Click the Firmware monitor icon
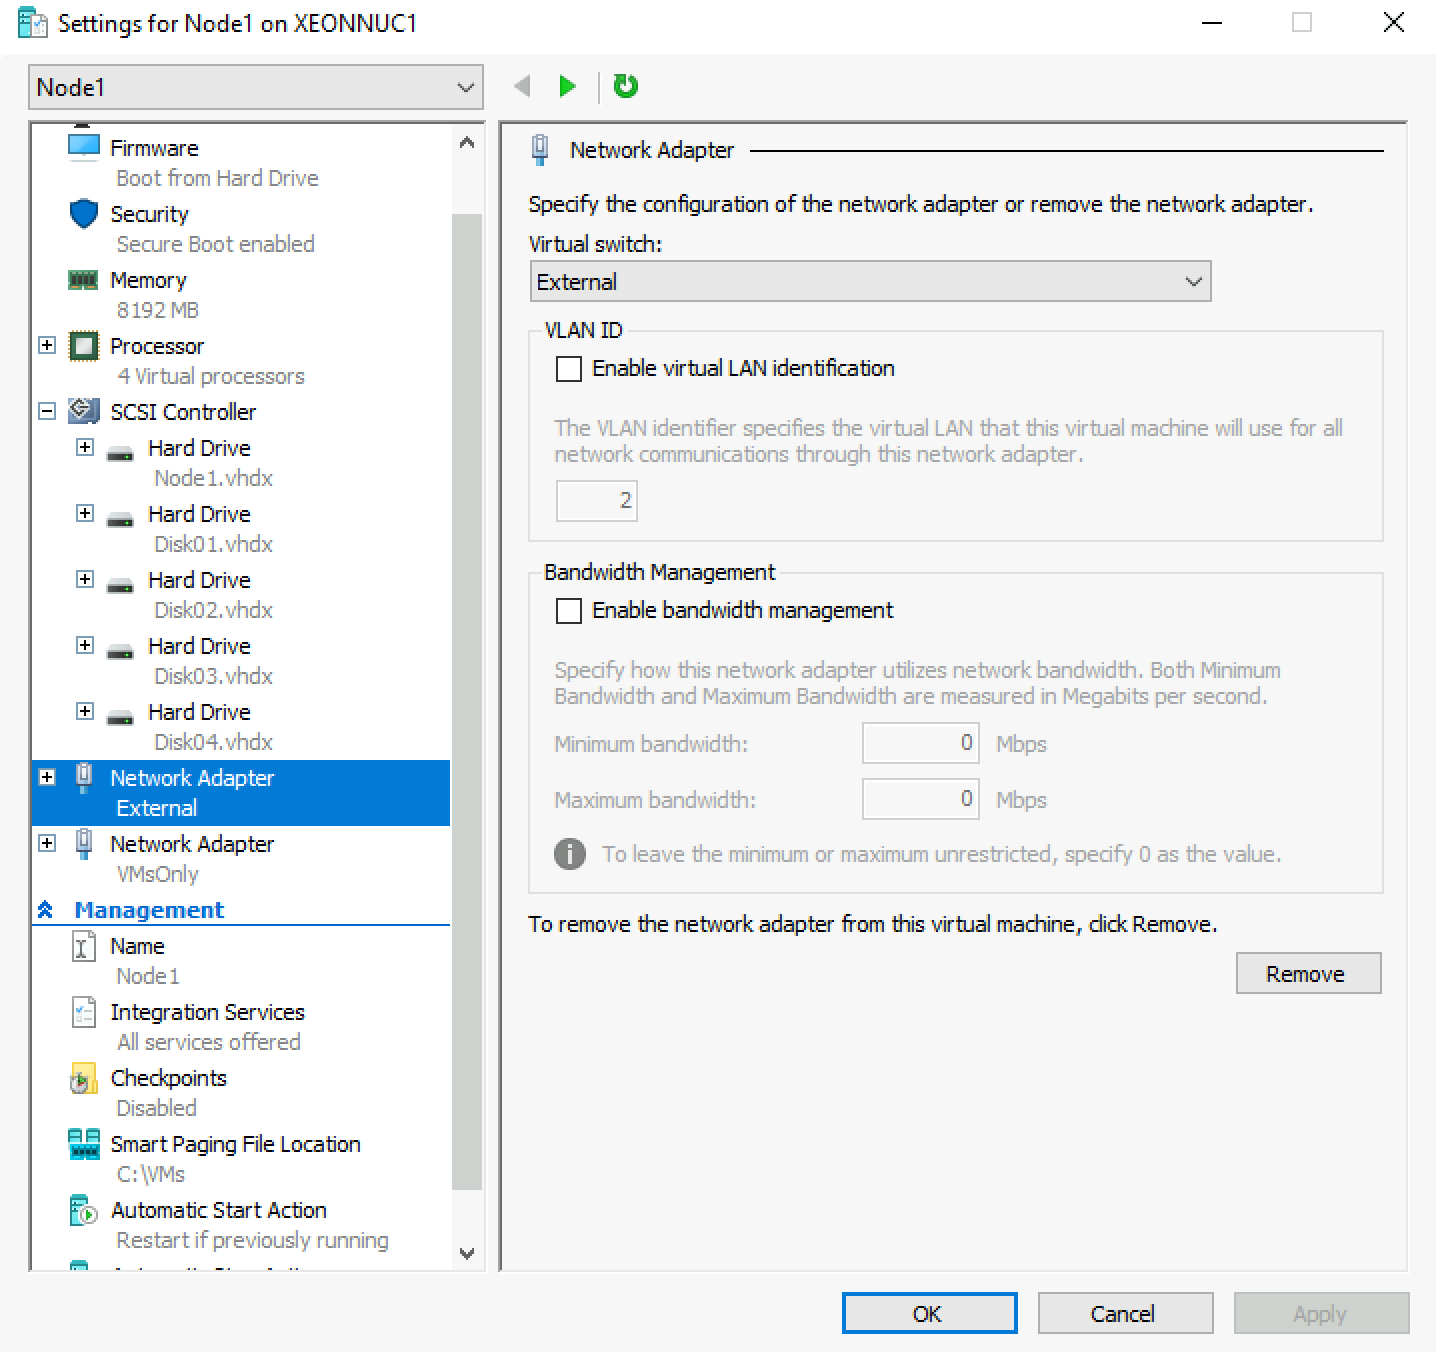 tap(84, 147)
